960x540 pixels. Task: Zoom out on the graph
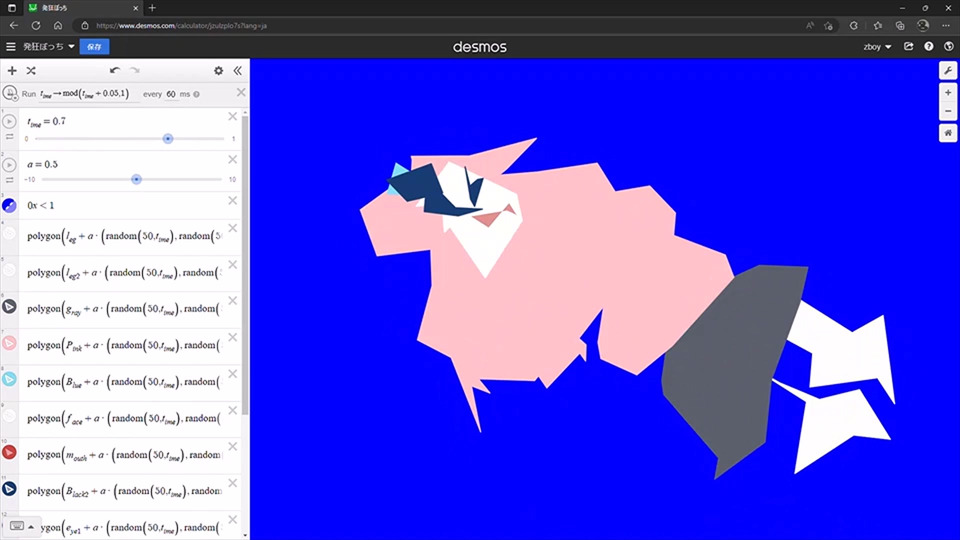[948, 111]
